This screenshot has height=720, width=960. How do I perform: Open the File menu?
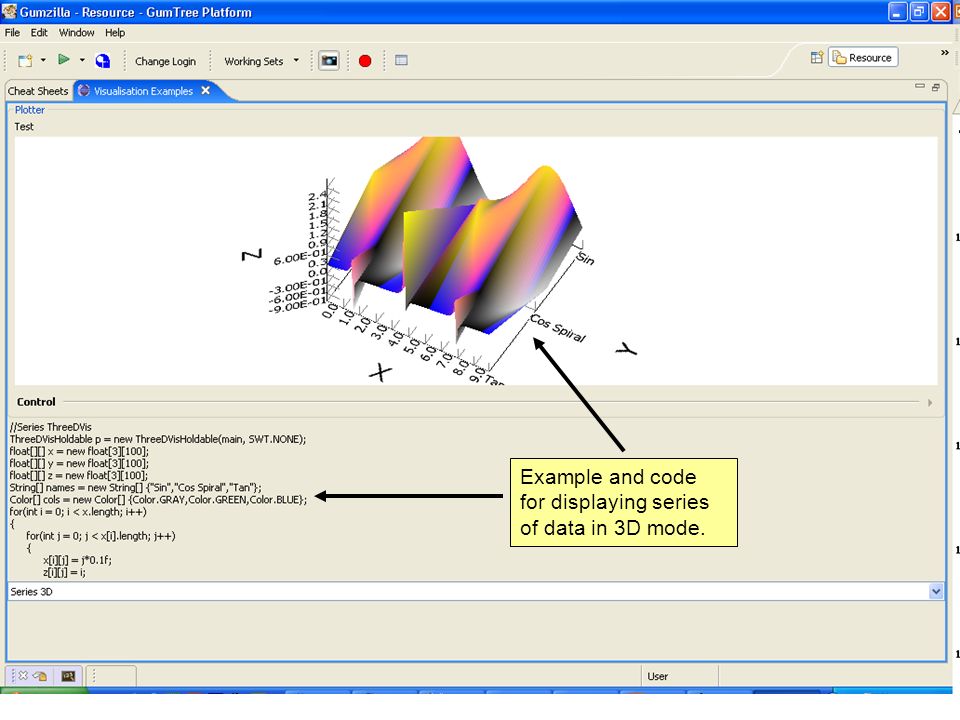click(12, 32)
